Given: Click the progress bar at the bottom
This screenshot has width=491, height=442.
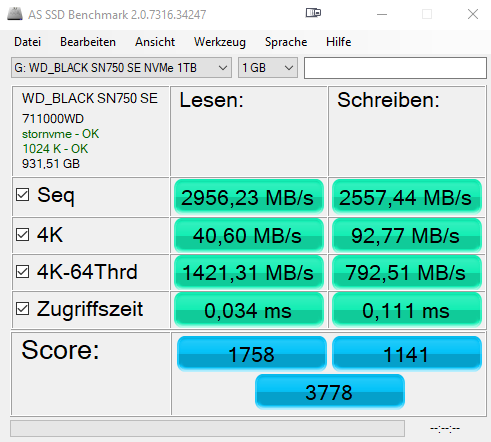Looking at the screenshot, I should pyautogui.click(x=207, y=428).
